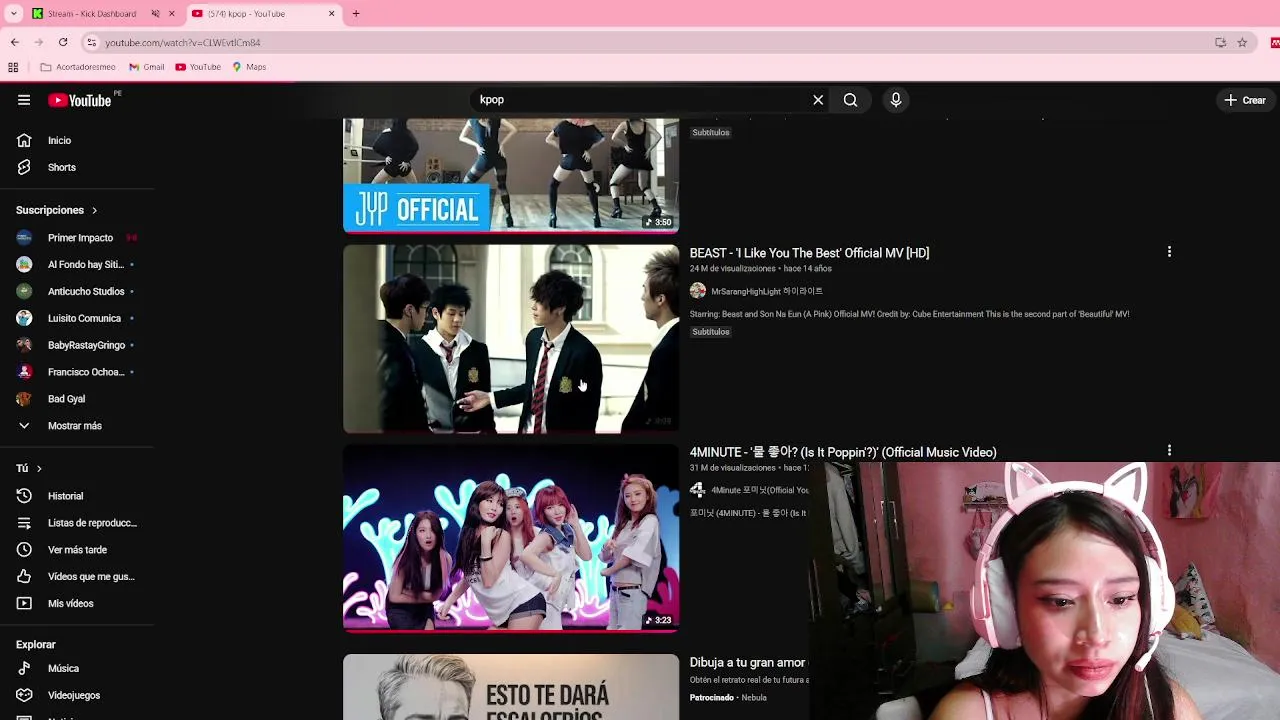The height and width of the screenshot is (720, 1280).
Task: Click the address bar URL
Action: 183,43
